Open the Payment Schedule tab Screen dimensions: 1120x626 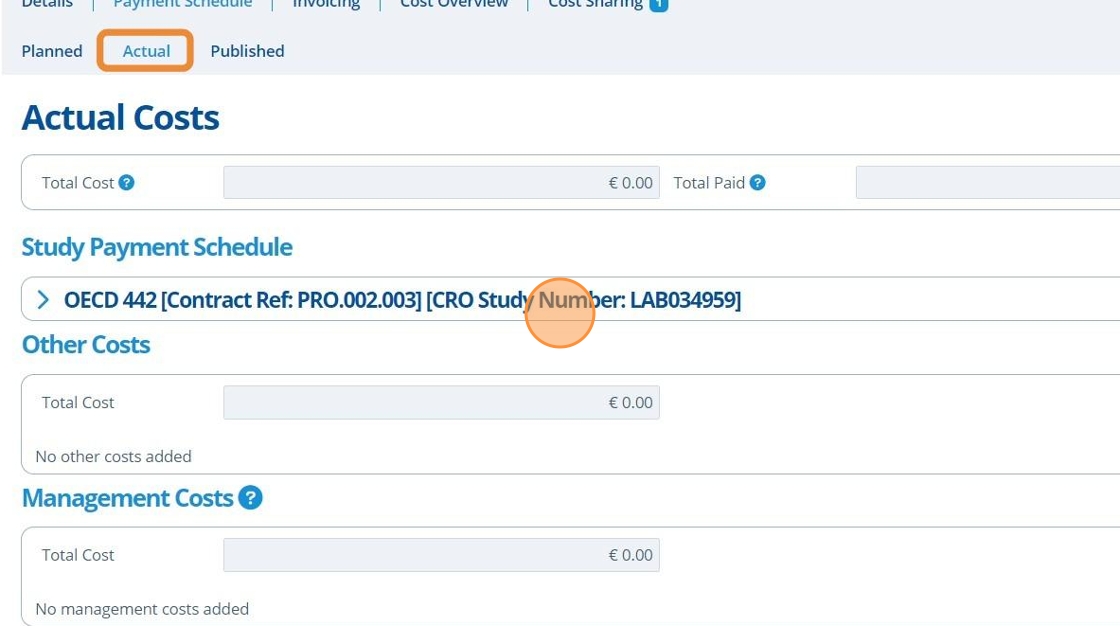(x=183, y=4)
